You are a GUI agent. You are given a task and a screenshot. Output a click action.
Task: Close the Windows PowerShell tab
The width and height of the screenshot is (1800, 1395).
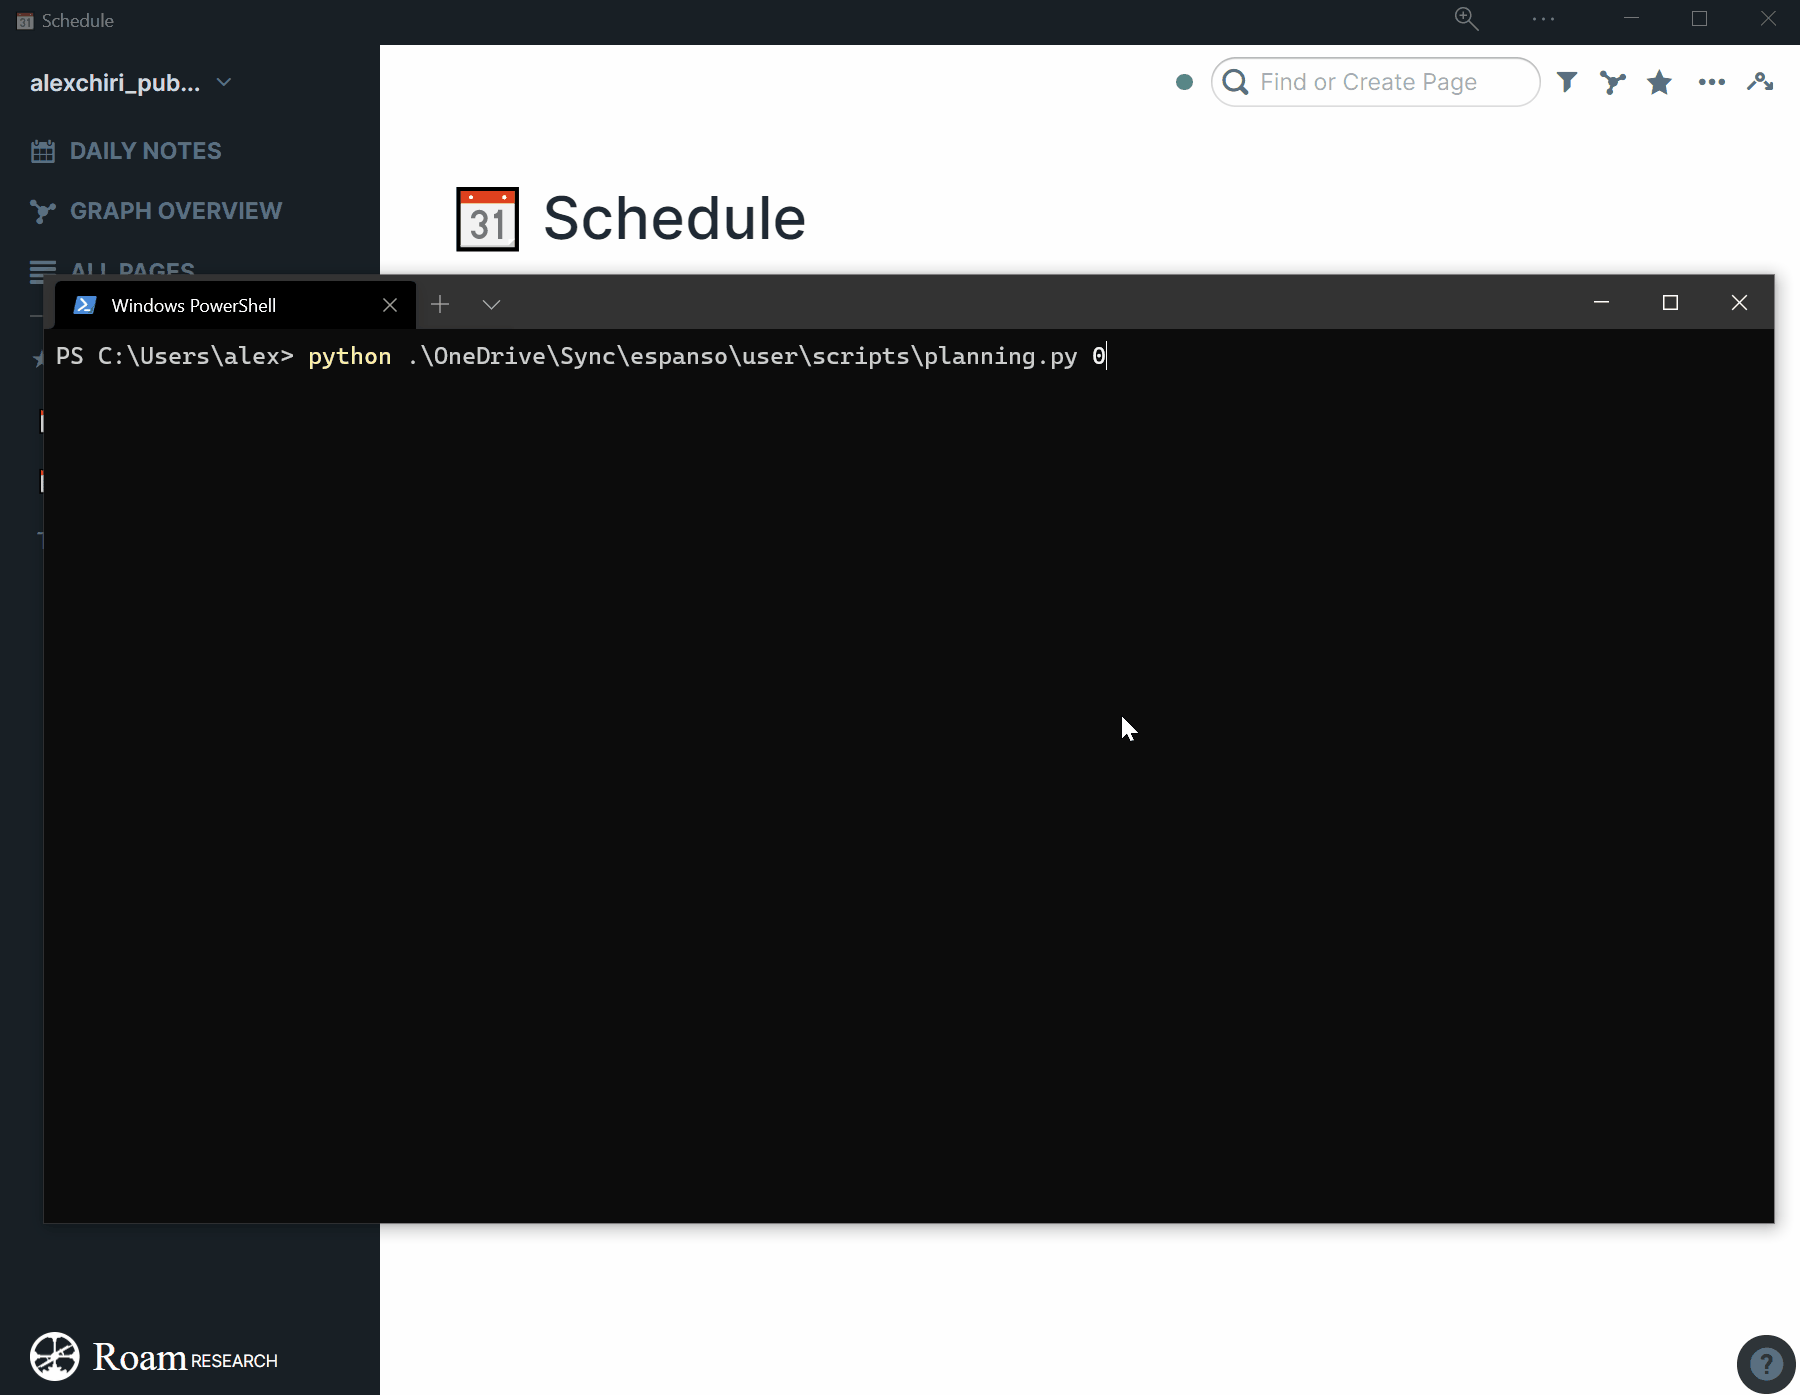(390, 305)
